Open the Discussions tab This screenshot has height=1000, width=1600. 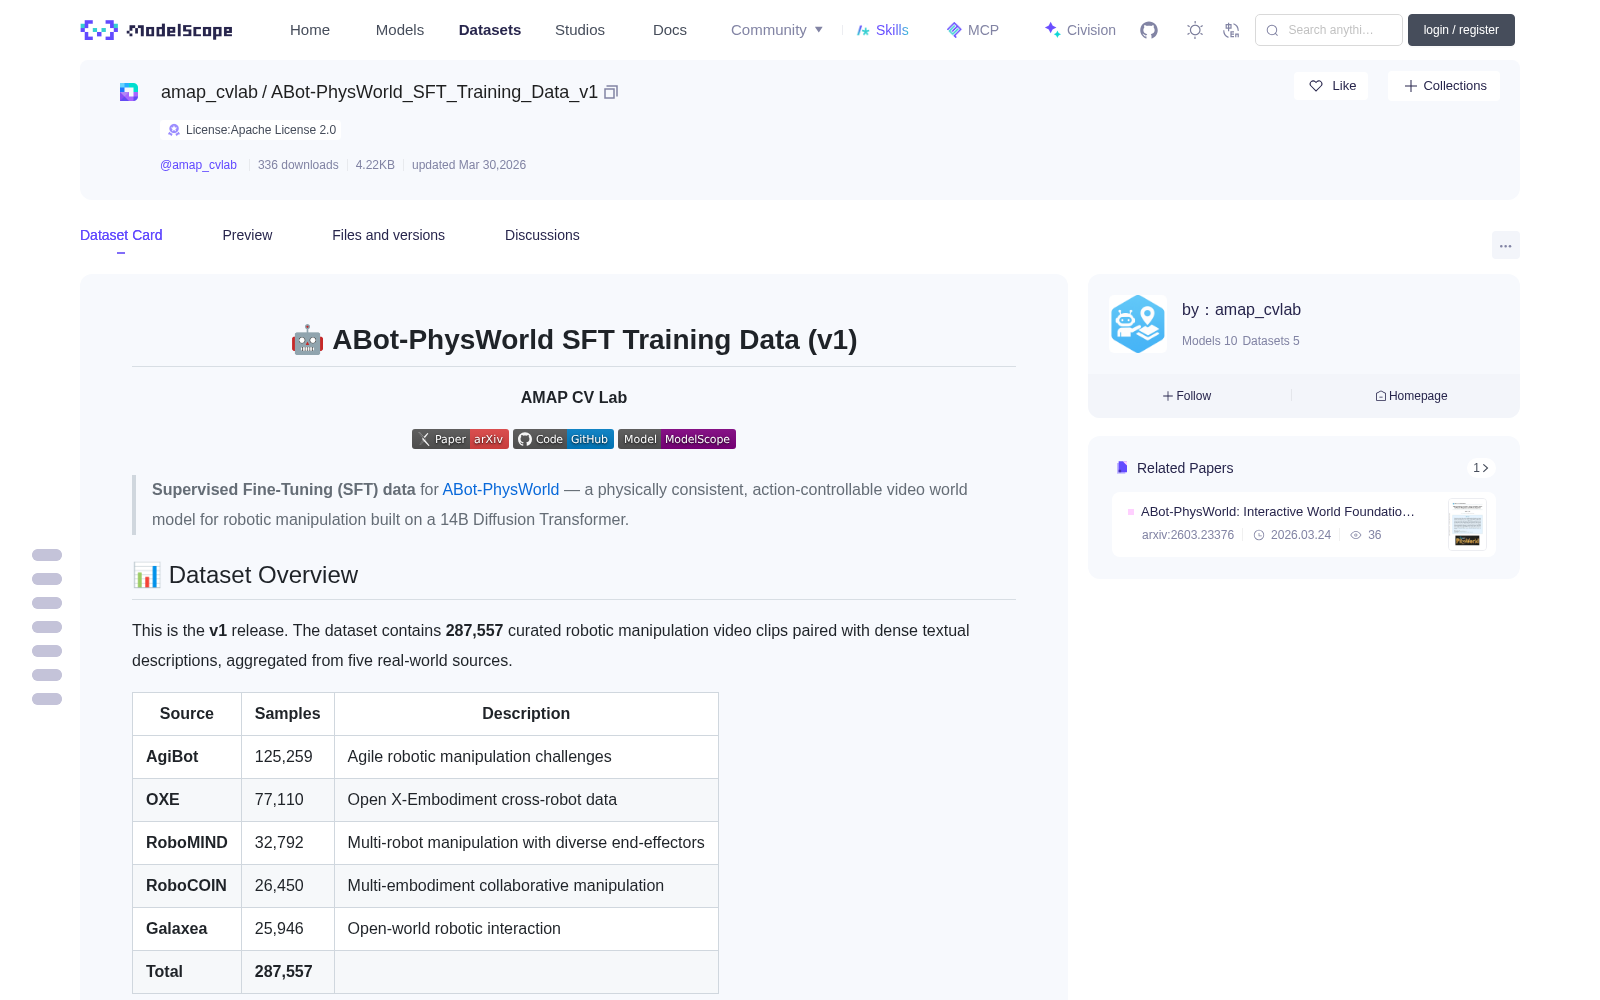coord(542,235)
